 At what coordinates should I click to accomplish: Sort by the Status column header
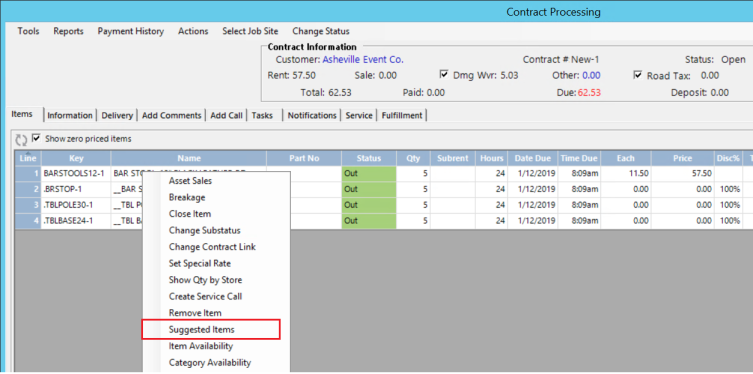[369, 158]
